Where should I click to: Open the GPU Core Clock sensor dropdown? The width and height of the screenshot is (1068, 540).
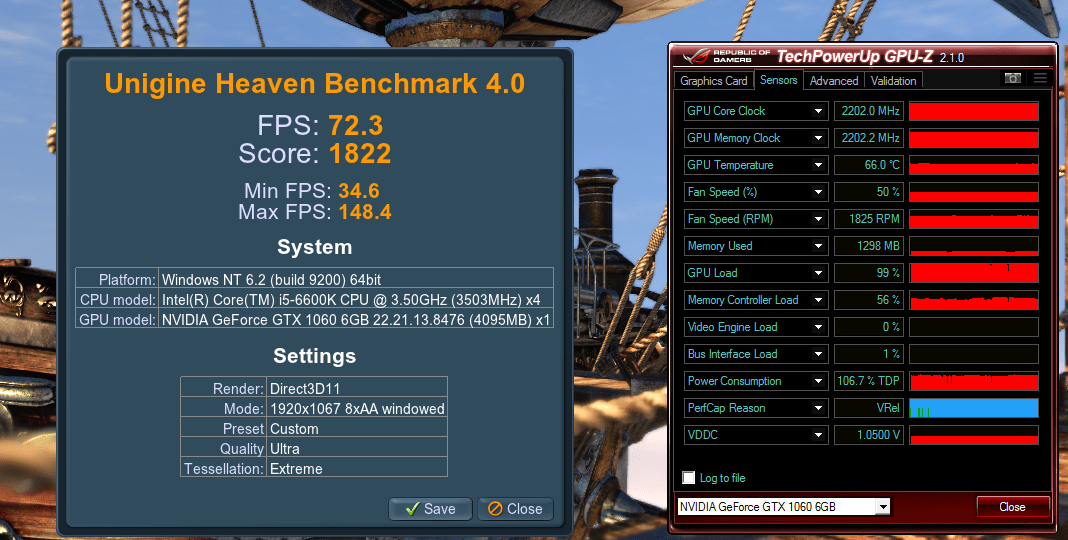pos(819,111)
